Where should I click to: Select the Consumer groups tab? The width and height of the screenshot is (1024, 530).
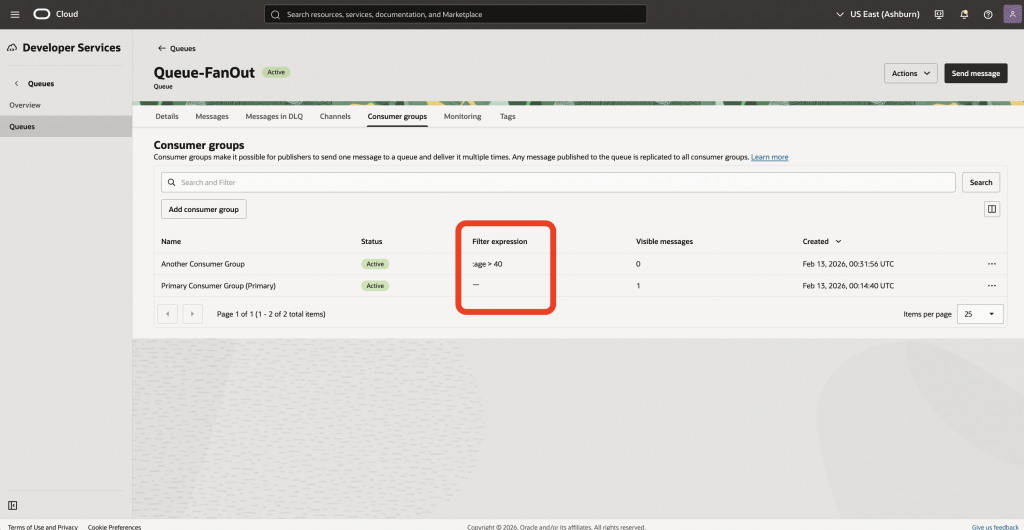[397, 116]
